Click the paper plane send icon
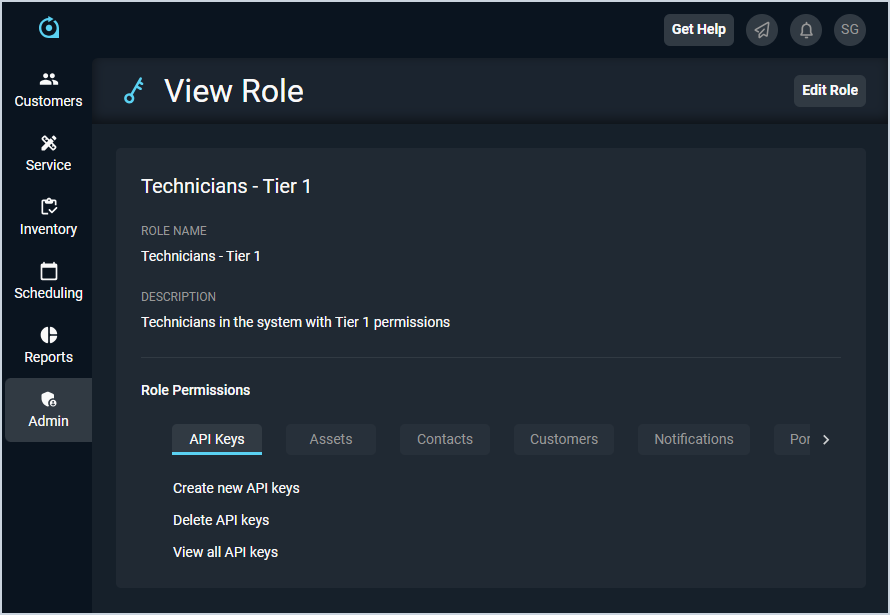Screen dimensions: 890x615 pyautogui.click(x=762, y=30)
